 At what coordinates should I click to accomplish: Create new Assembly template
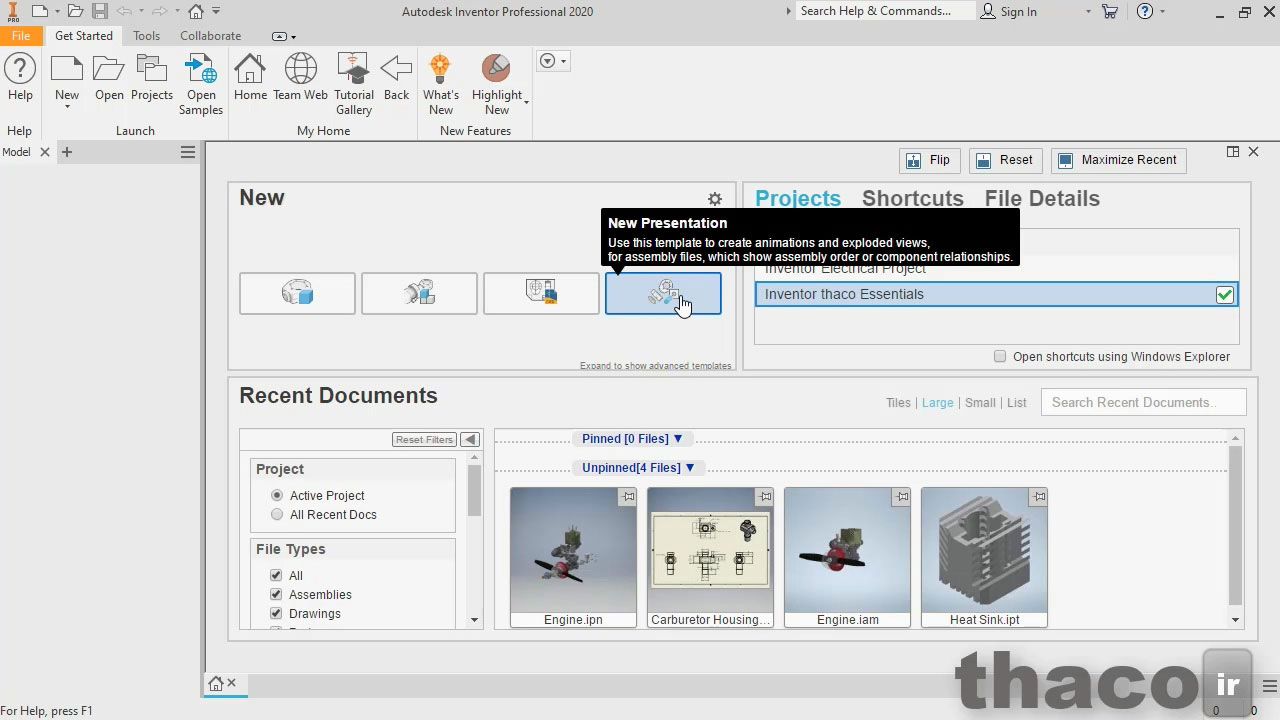[x=419, y=294]
